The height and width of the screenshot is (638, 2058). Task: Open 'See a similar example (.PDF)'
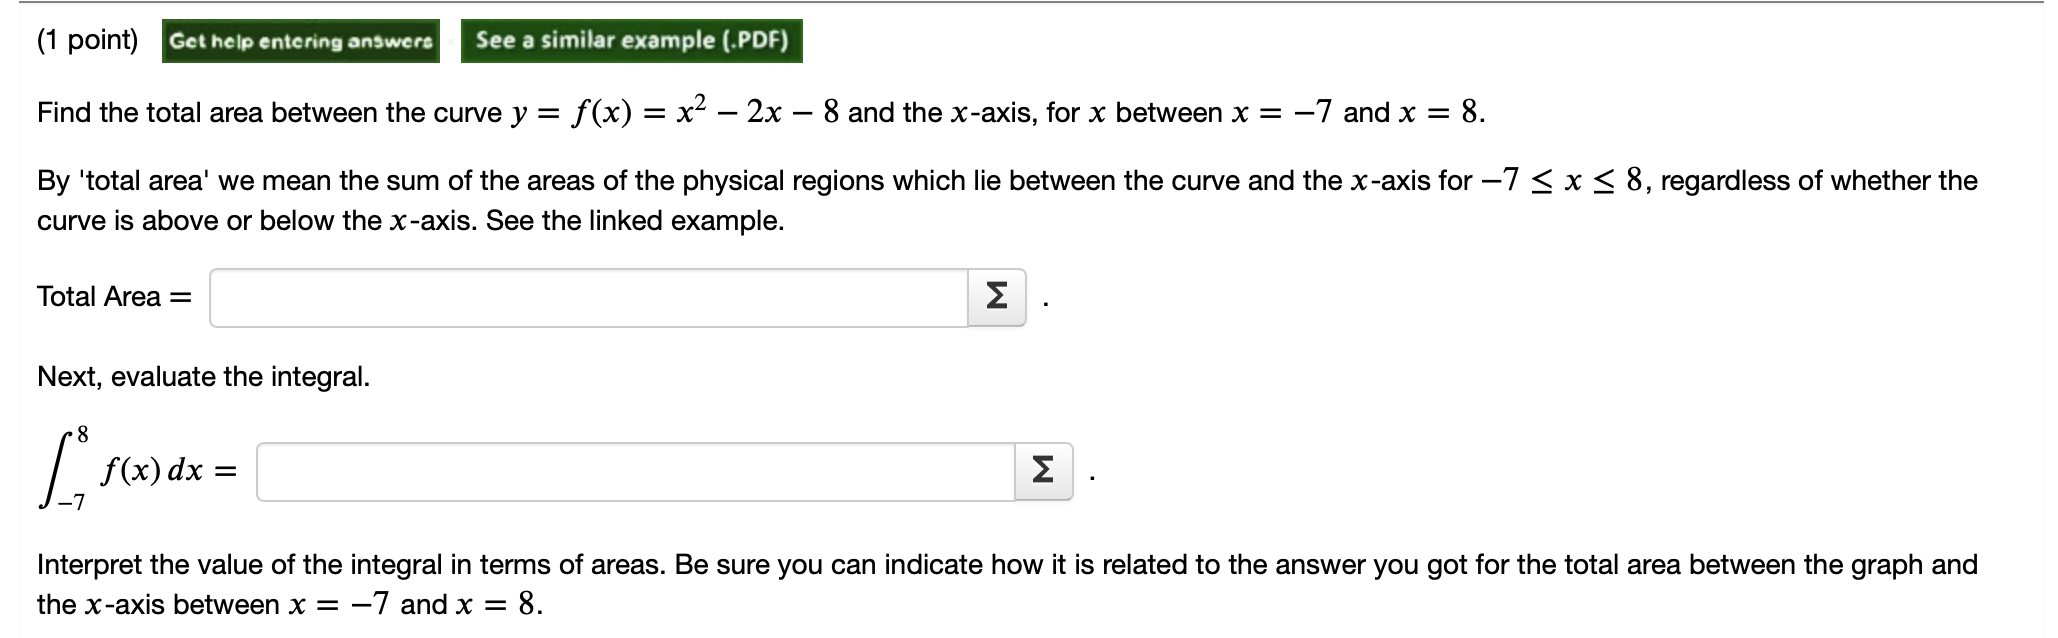(632, 41)
